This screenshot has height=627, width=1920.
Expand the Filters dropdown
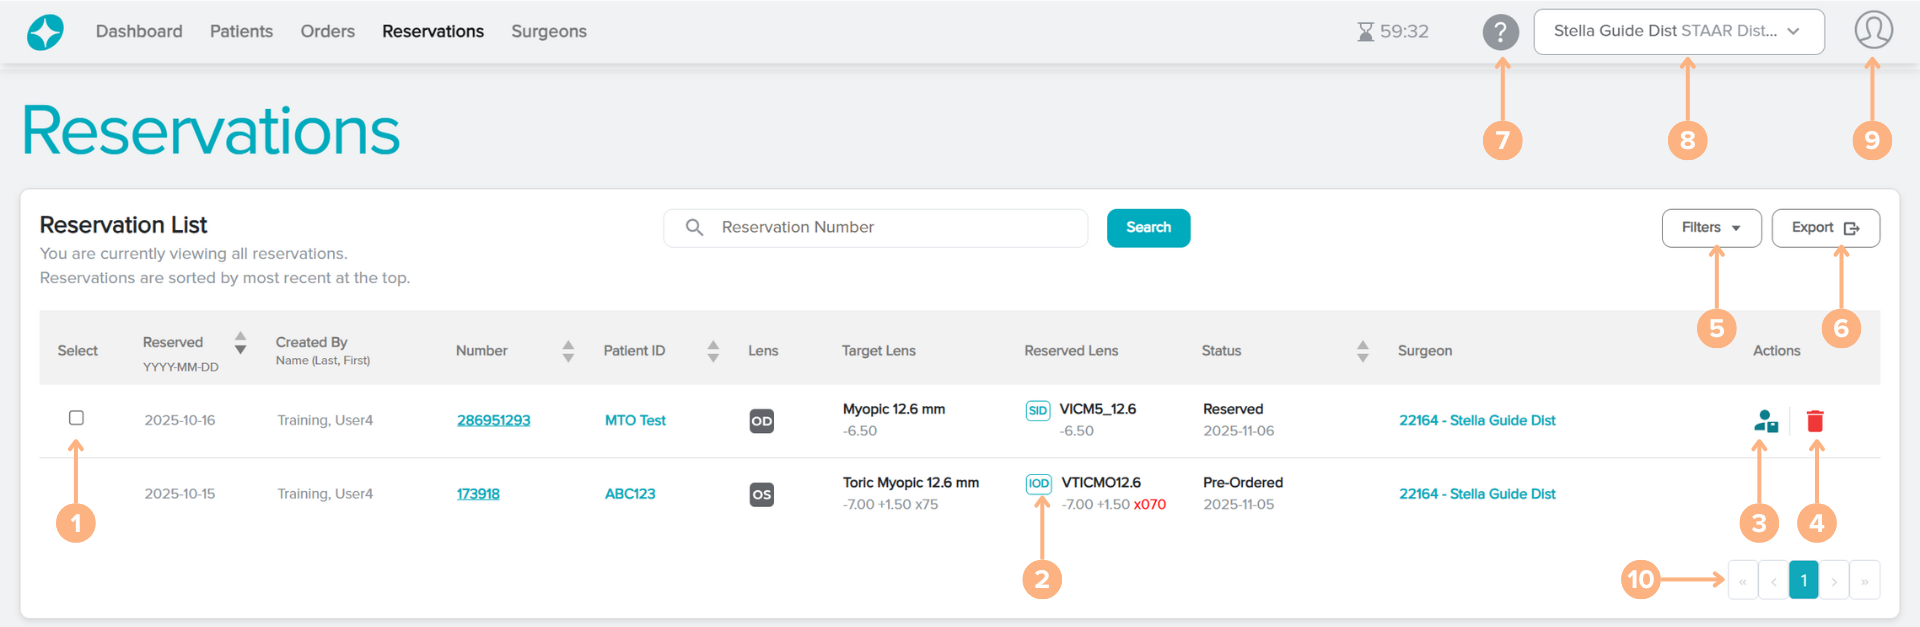[1711, 228]
